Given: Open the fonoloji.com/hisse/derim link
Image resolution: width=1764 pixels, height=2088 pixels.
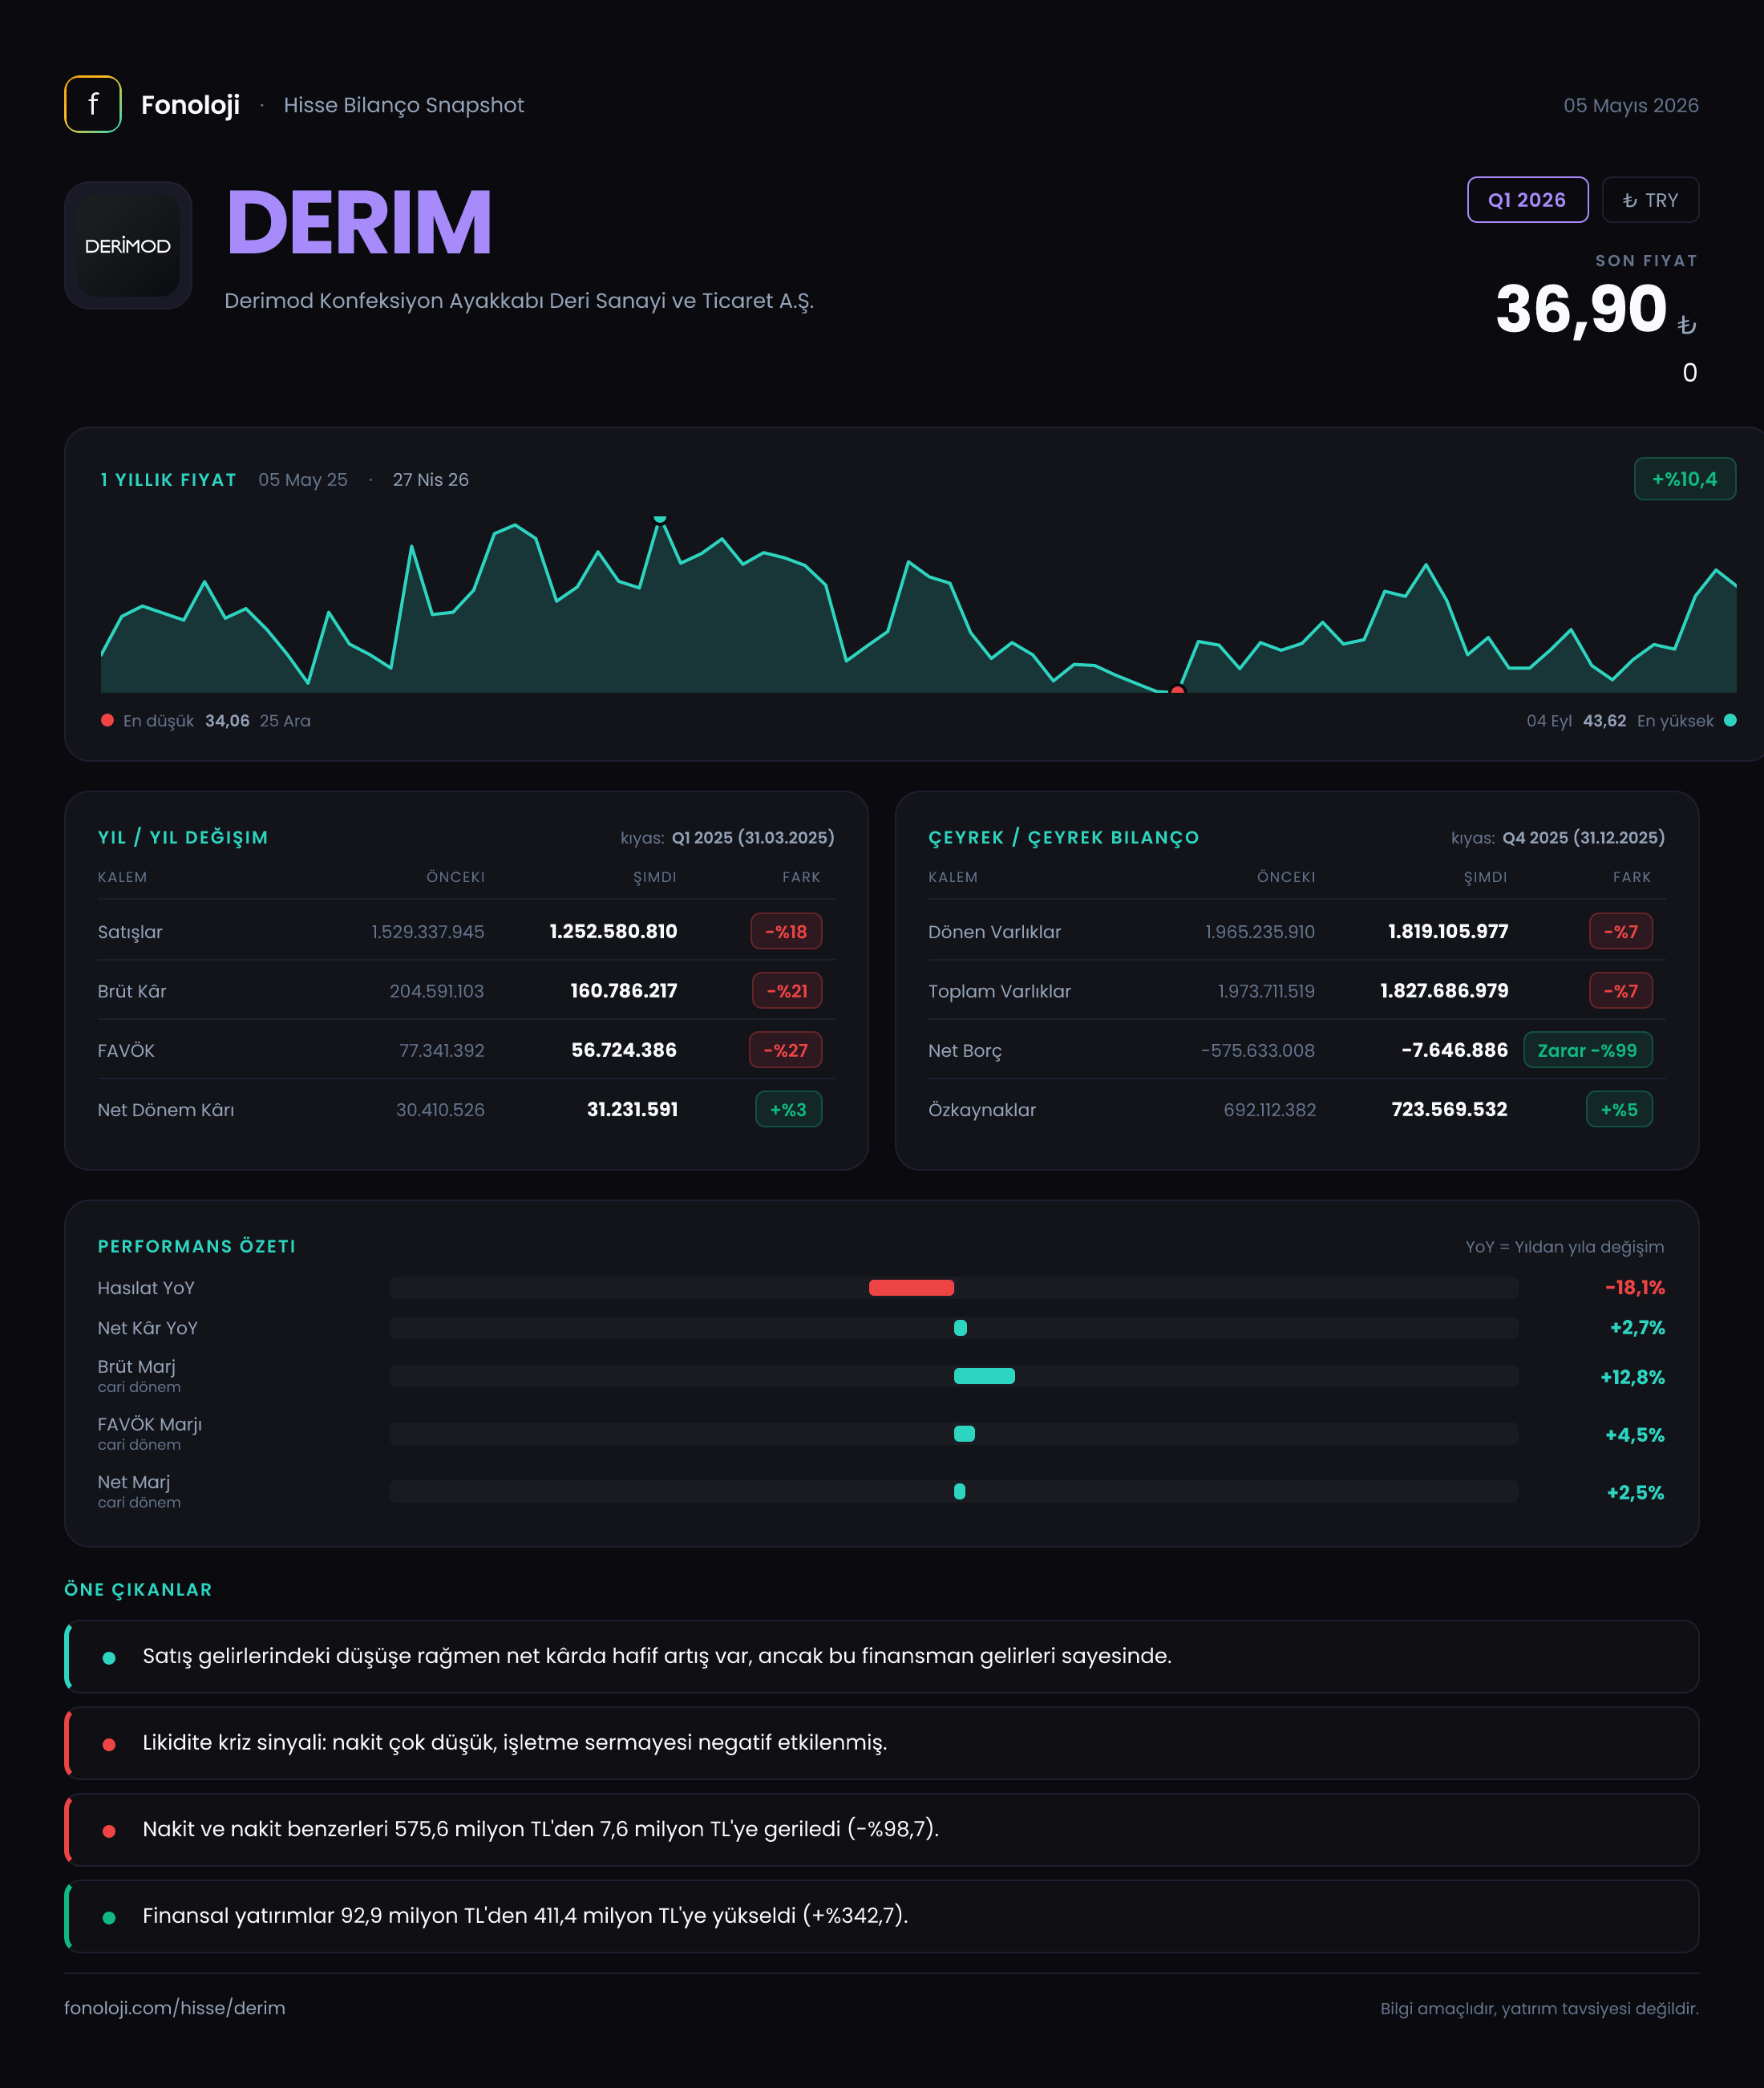Looking at the screenshot, I should (x=175, y=2008).
